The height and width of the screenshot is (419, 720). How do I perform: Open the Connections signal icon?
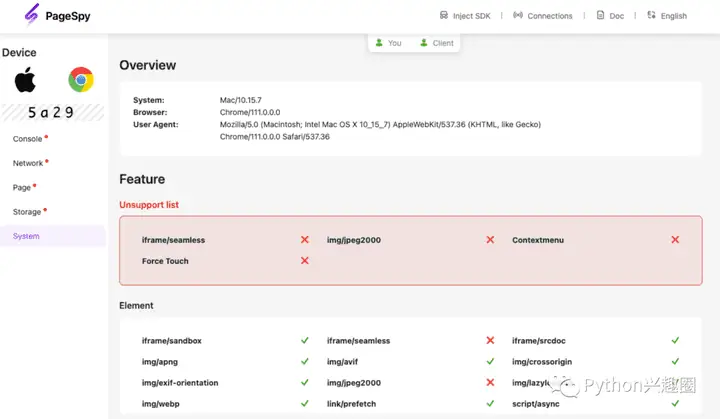(x=518, y=15)
